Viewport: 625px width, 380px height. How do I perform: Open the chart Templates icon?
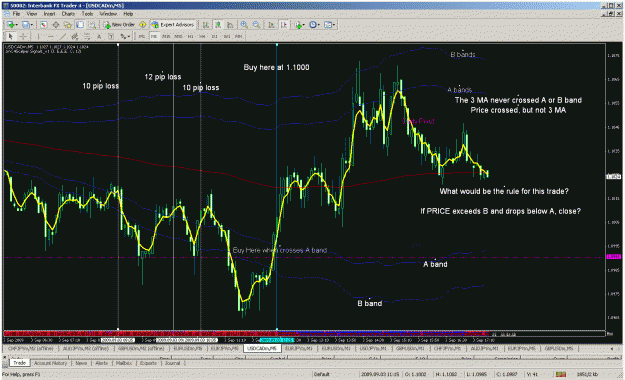(328, 25)
